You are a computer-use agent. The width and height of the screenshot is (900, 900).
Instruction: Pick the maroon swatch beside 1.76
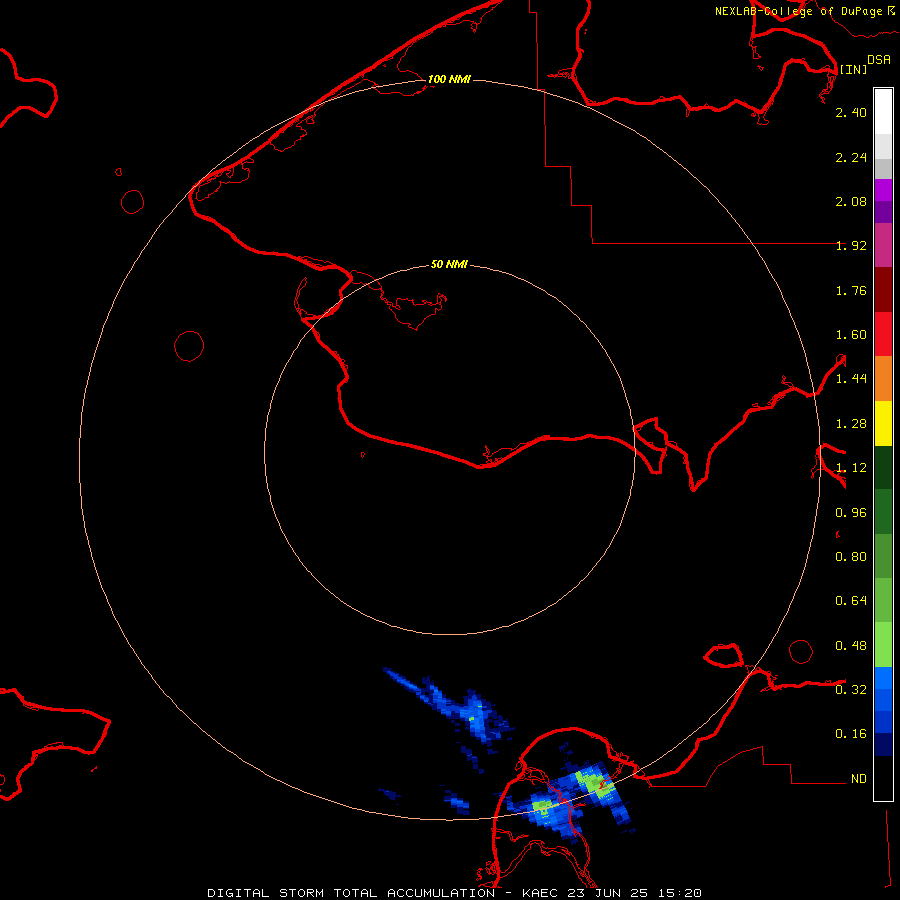(883, 289)
